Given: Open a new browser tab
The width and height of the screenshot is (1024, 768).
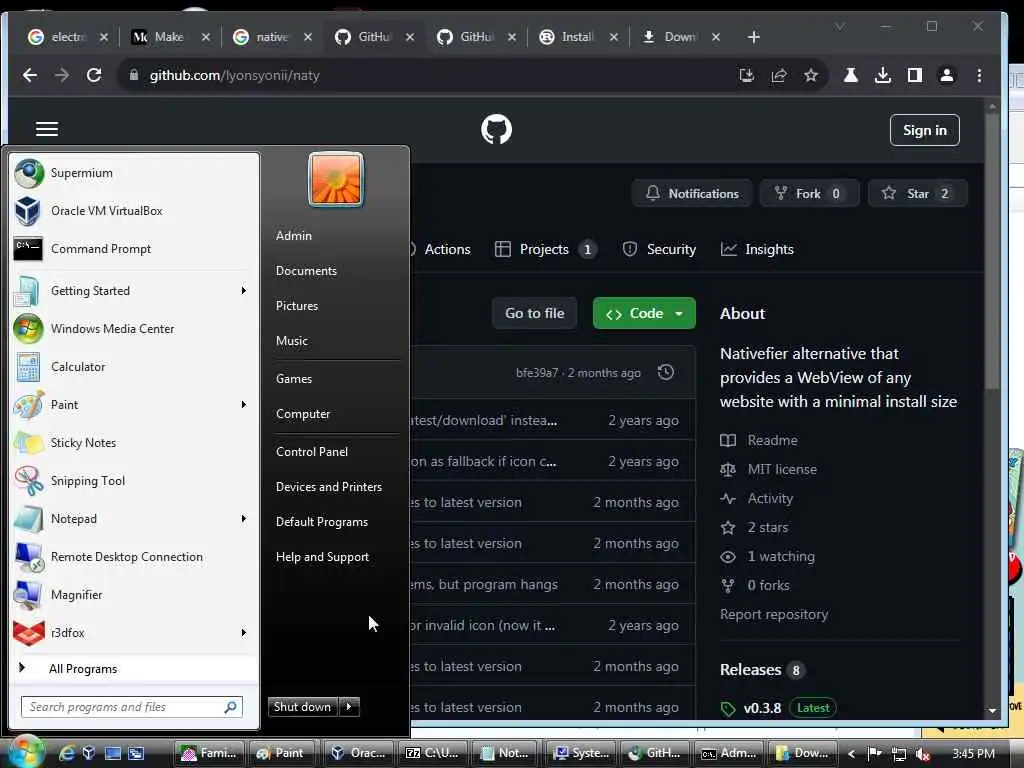Looking at the screenshot, I should 754,37.
